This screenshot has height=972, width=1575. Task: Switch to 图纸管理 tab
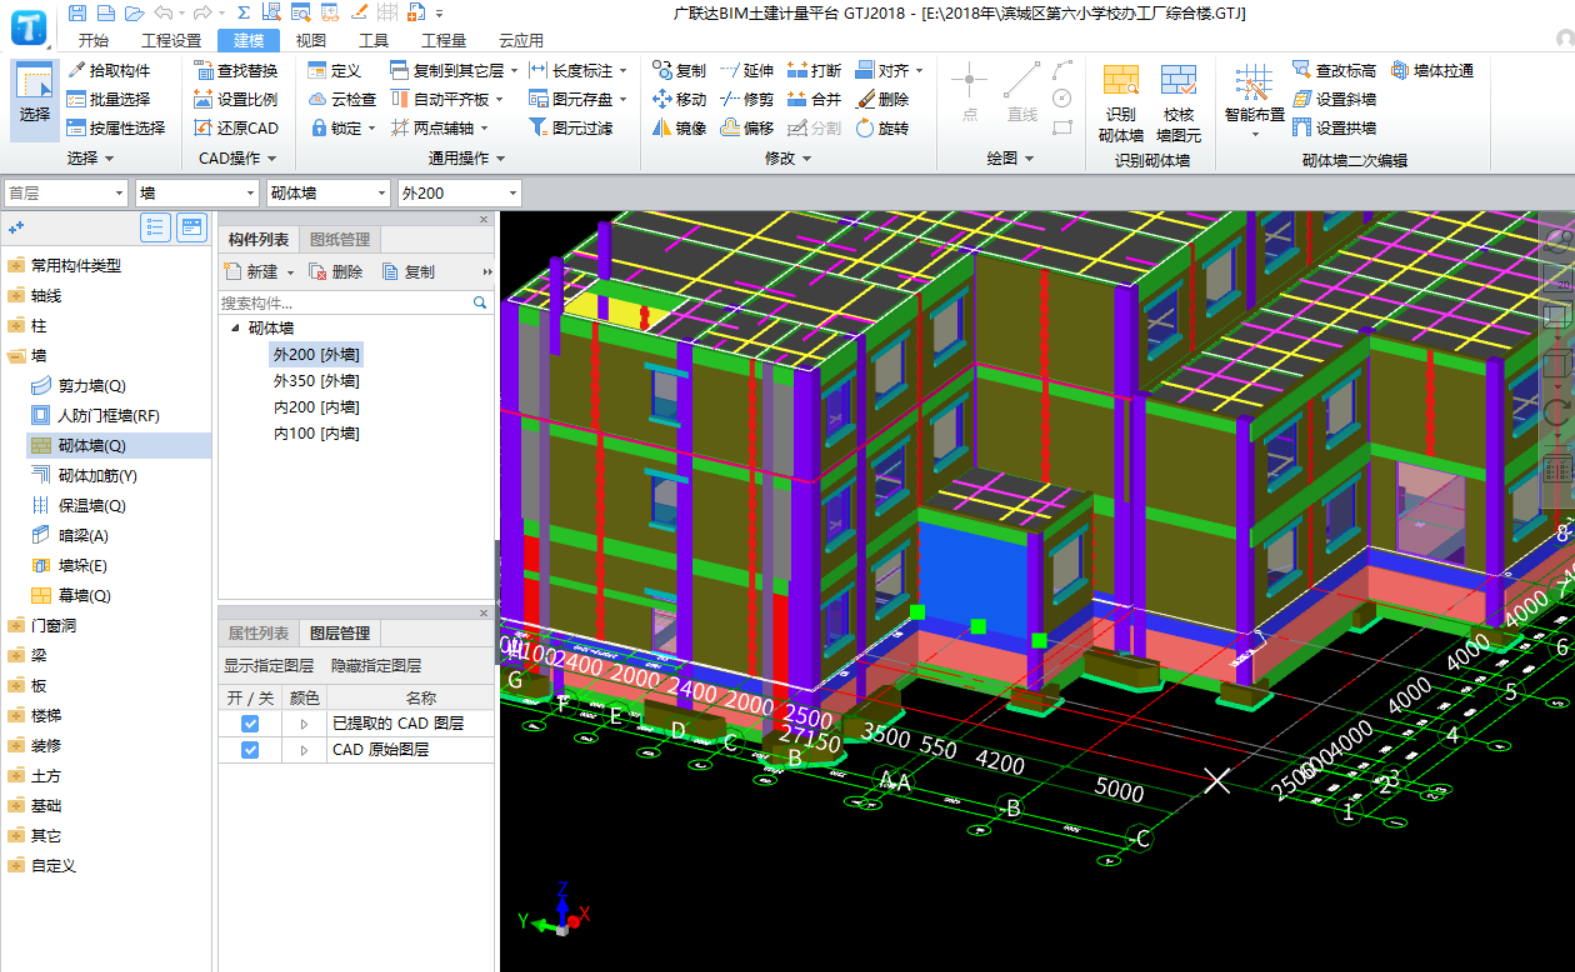[x=340, y=239]
